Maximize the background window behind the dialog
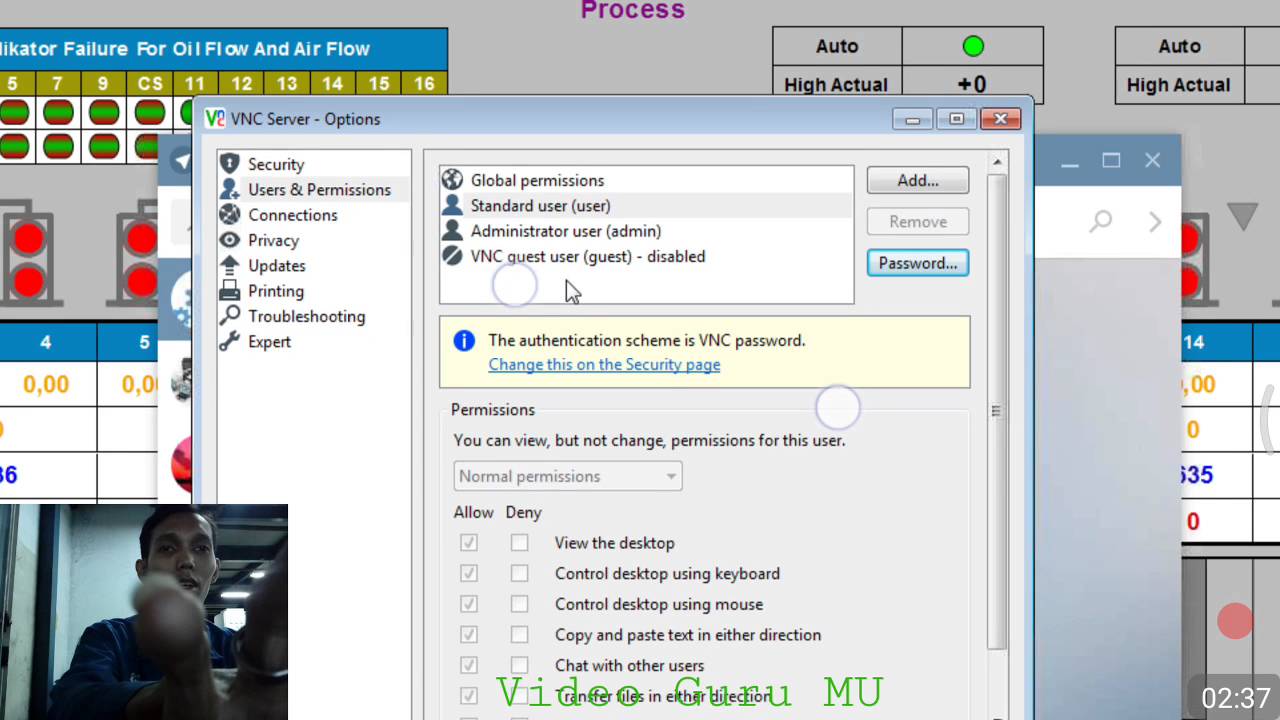Viewport: 1280px width, 720px height. 1111,160
